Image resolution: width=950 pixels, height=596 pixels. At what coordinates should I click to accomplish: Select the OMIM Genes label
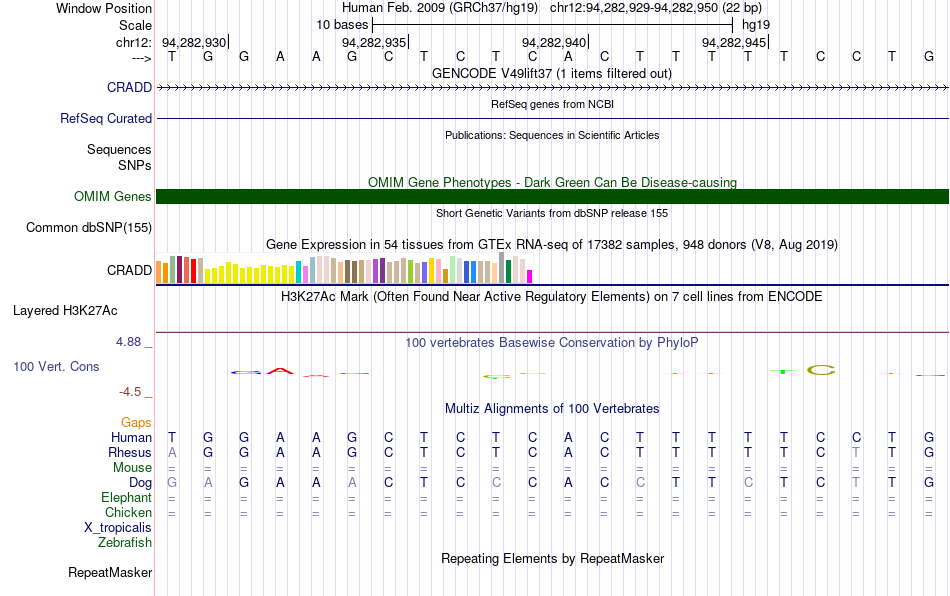tap(112, 196)
